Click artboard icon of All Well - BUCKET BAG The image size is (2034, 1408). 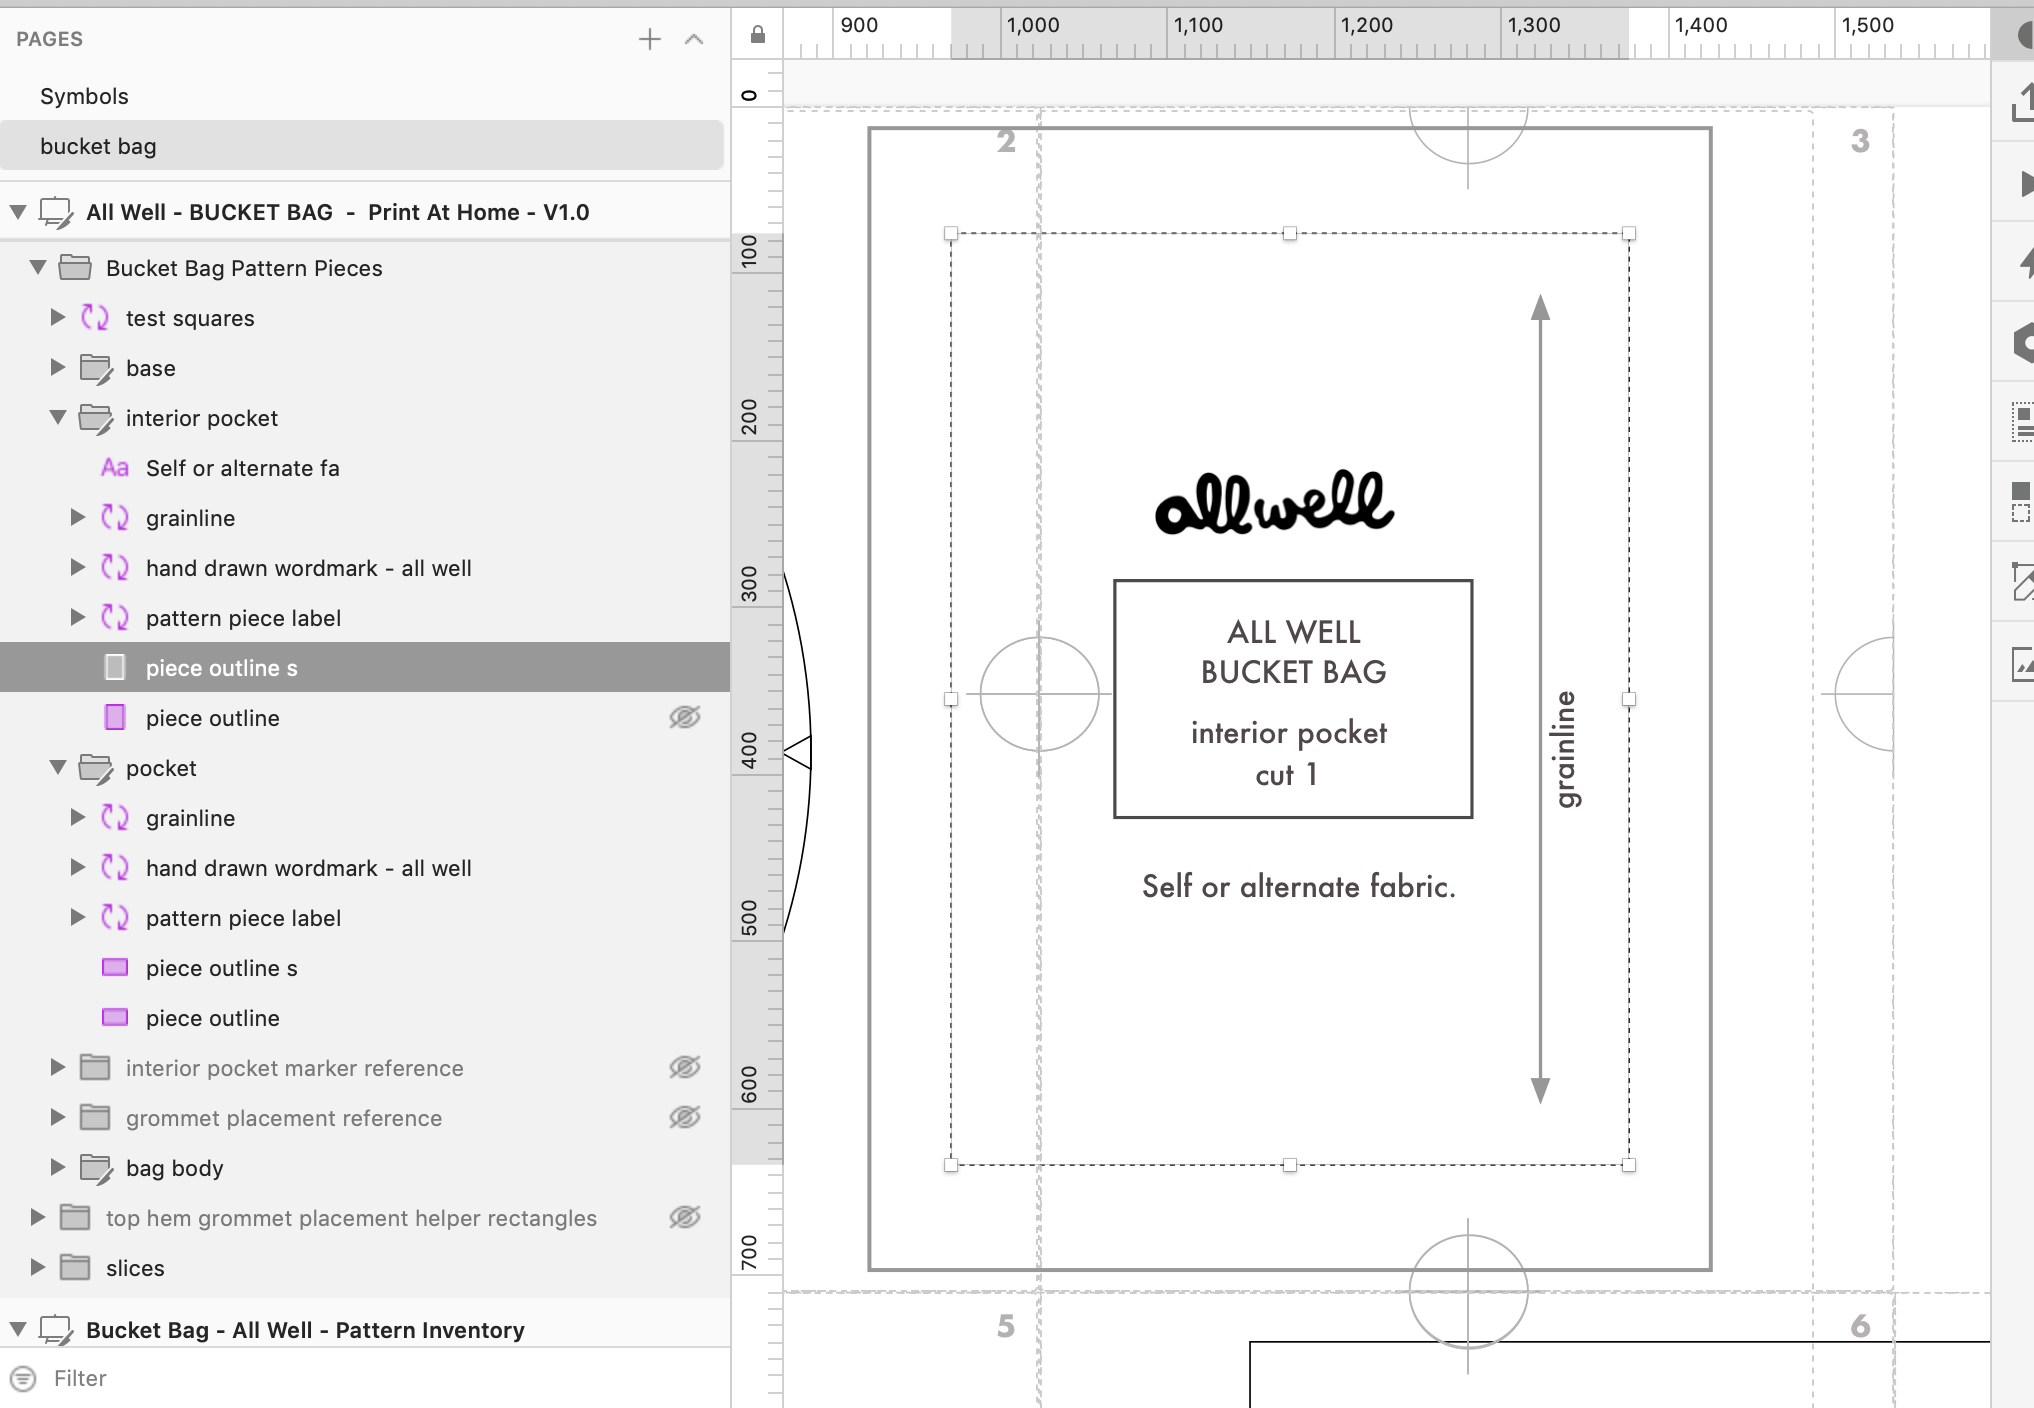(x=56, y=212)
